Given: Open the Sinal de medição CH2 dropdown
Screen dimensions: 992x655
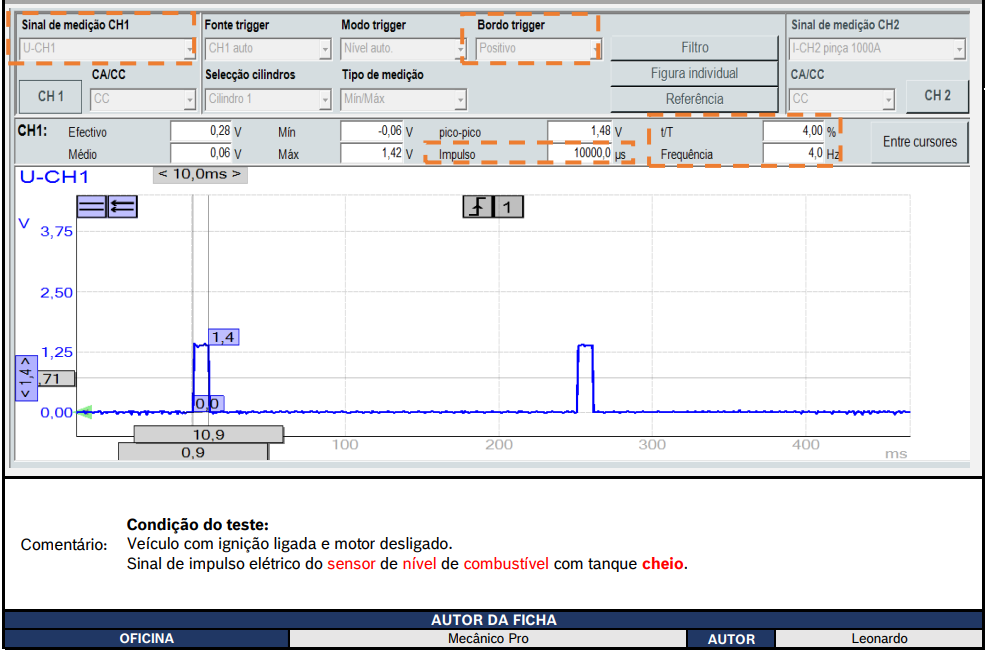Looking at the screenshot, I should (x=876, y=48).
